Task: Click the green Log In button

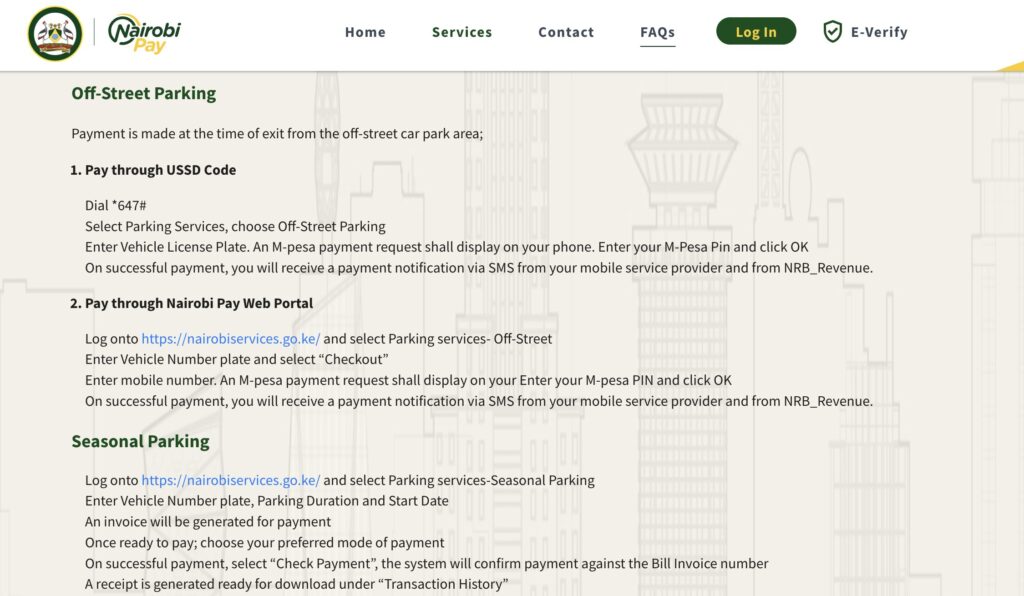Action: [x=756, y=31]
